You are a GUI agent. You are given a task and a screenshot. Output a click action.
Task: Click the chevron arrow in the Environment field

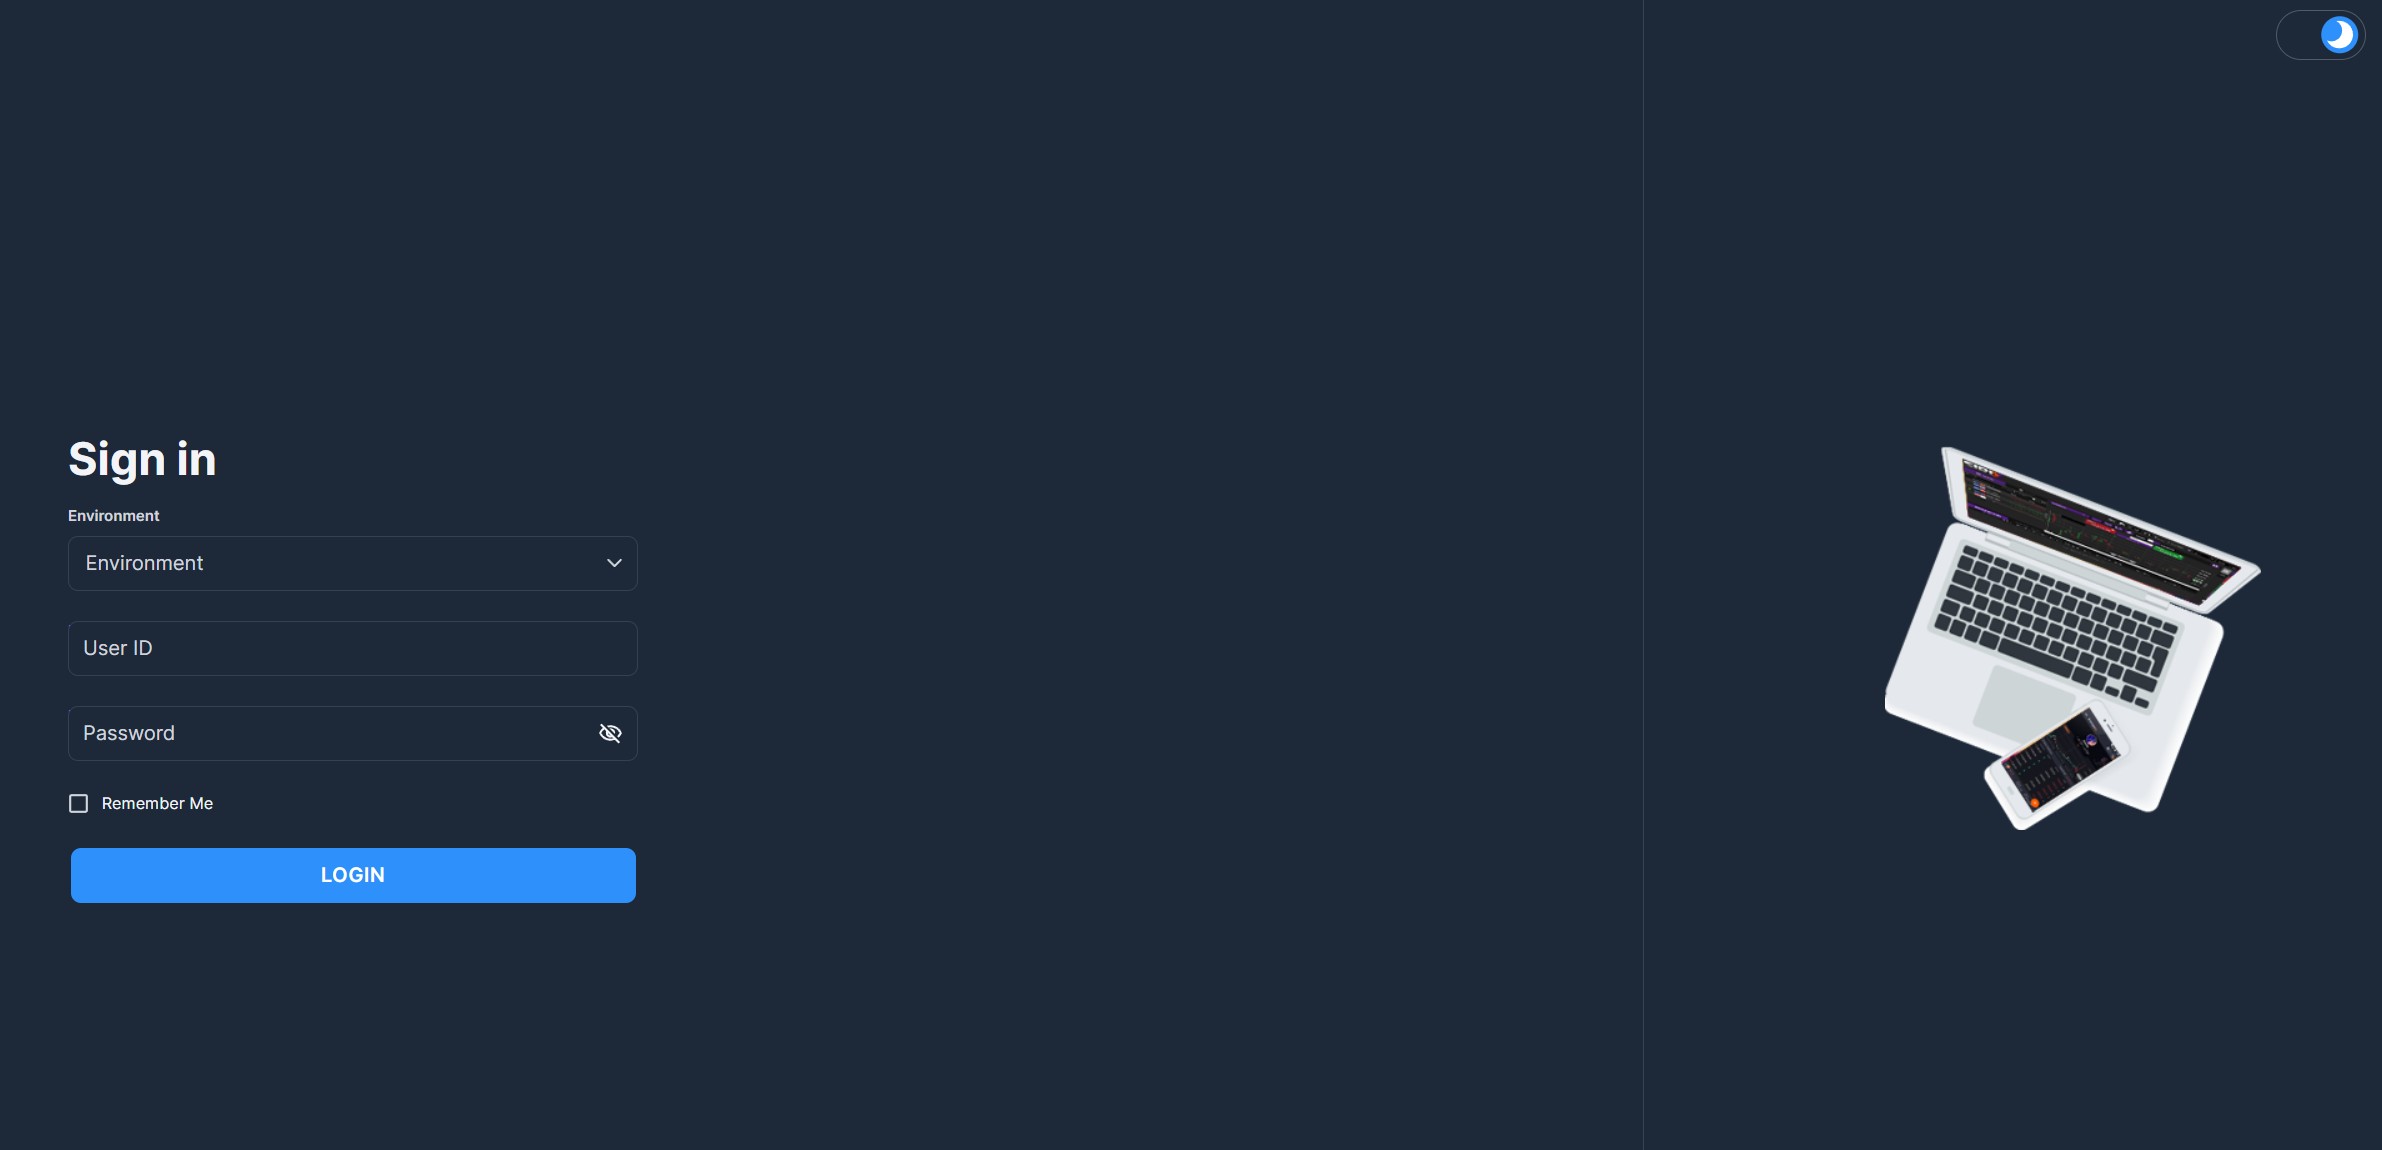click(614, 563)
